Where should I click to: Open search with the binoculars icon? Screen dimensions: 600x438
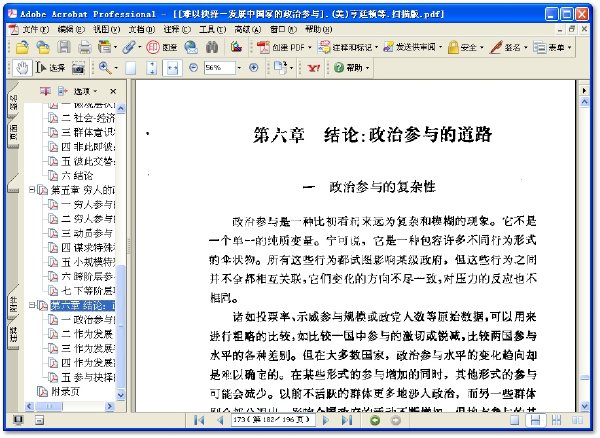point(212,47)
